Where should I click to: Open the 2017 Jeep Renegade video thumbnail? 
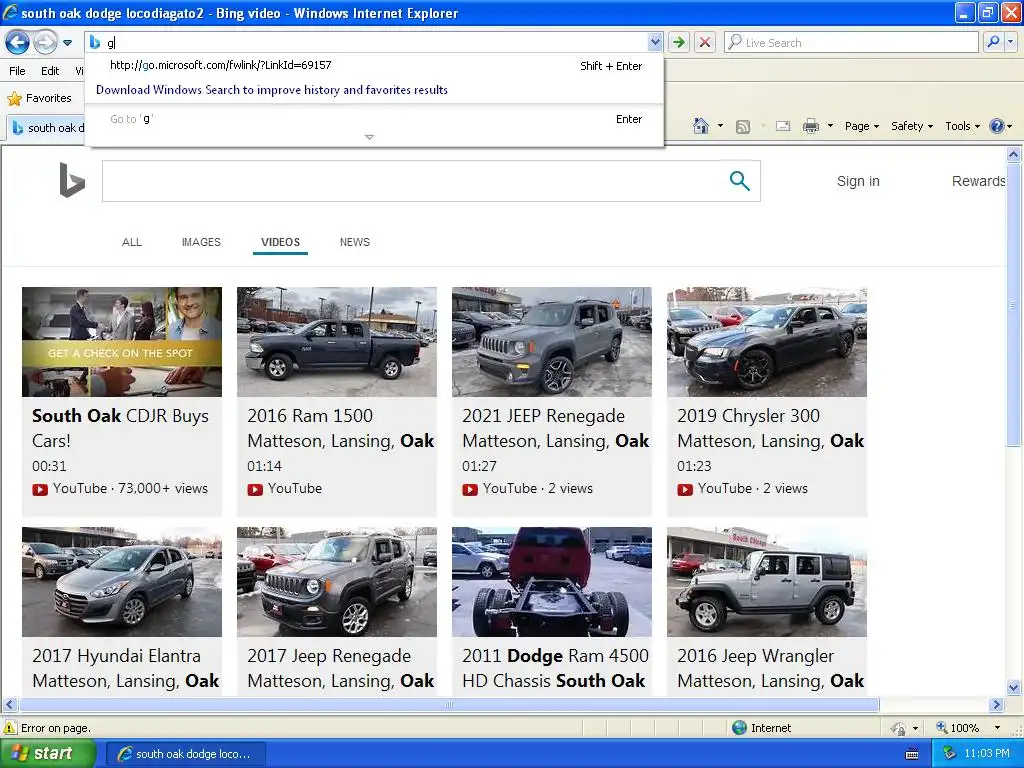coord(337,582)
